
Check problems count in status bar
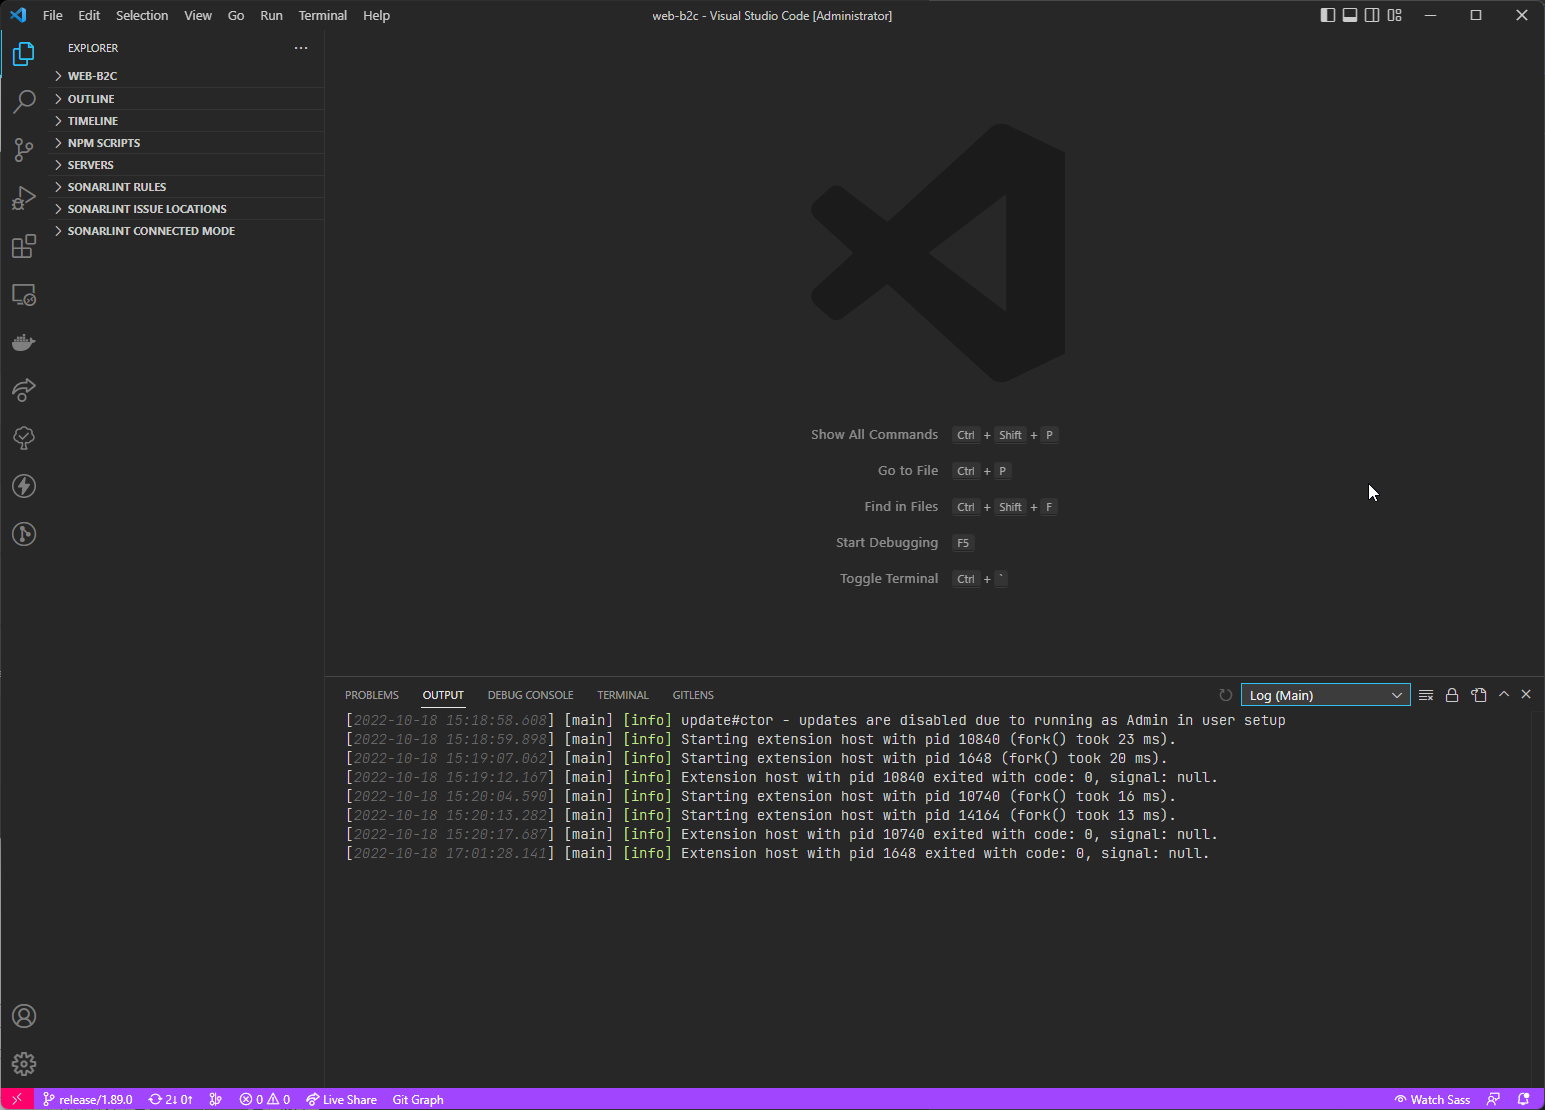pos(265,1099)
